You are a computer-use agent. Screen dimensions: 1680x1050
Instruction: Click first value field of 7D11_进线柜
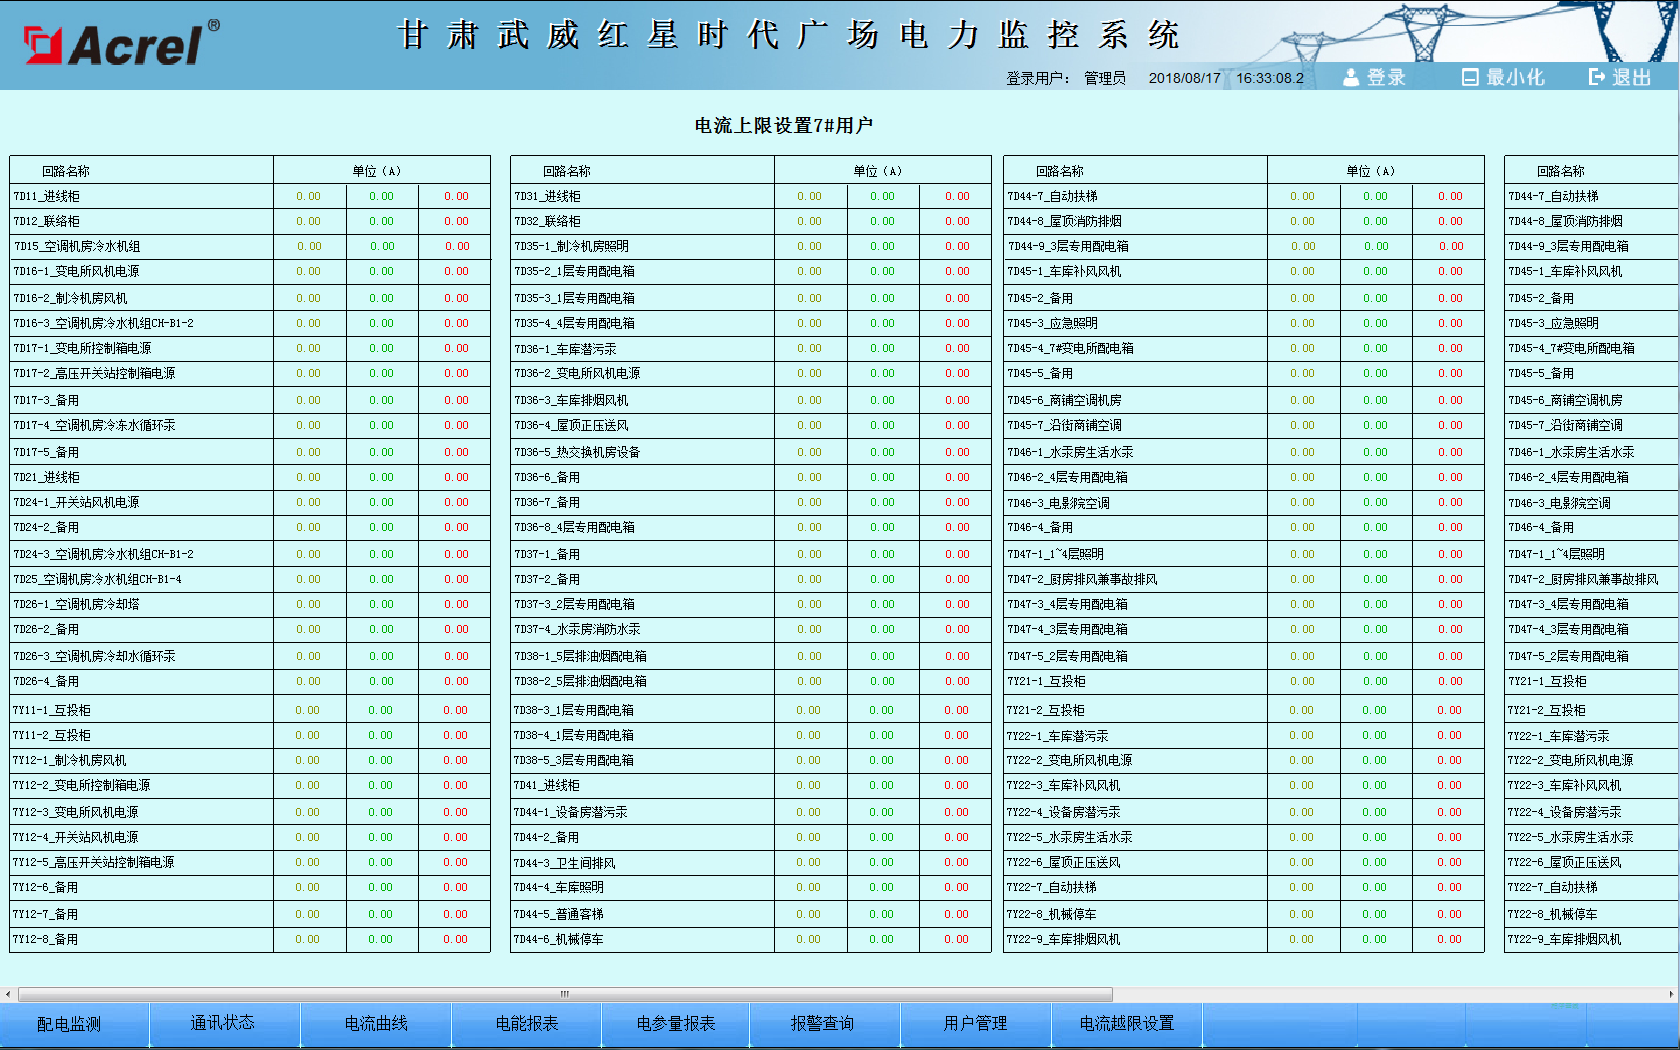pos(308,197)
